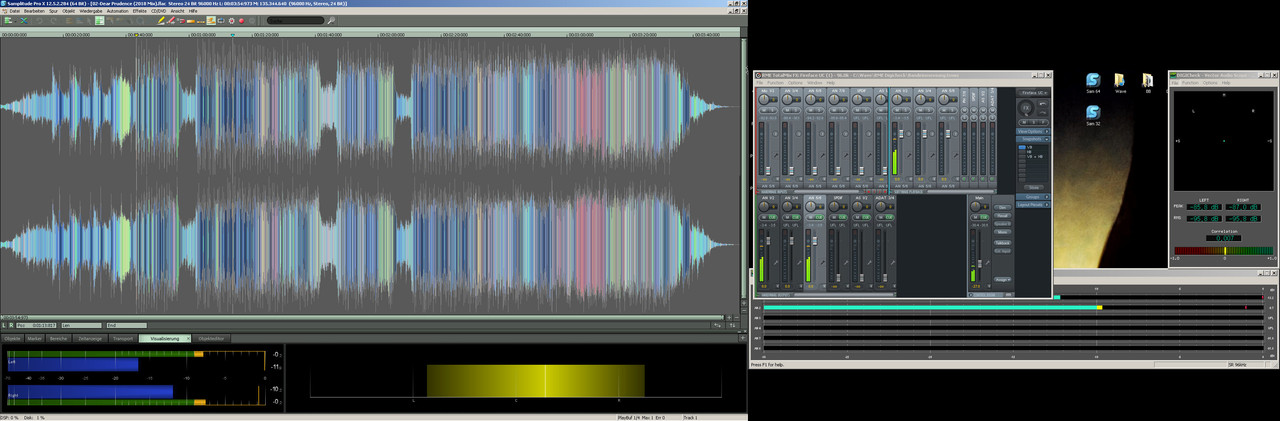The image size is (1280, 421).
Task: Toggle the highlighted green grid toolbar icon
Action: [100, 20]
